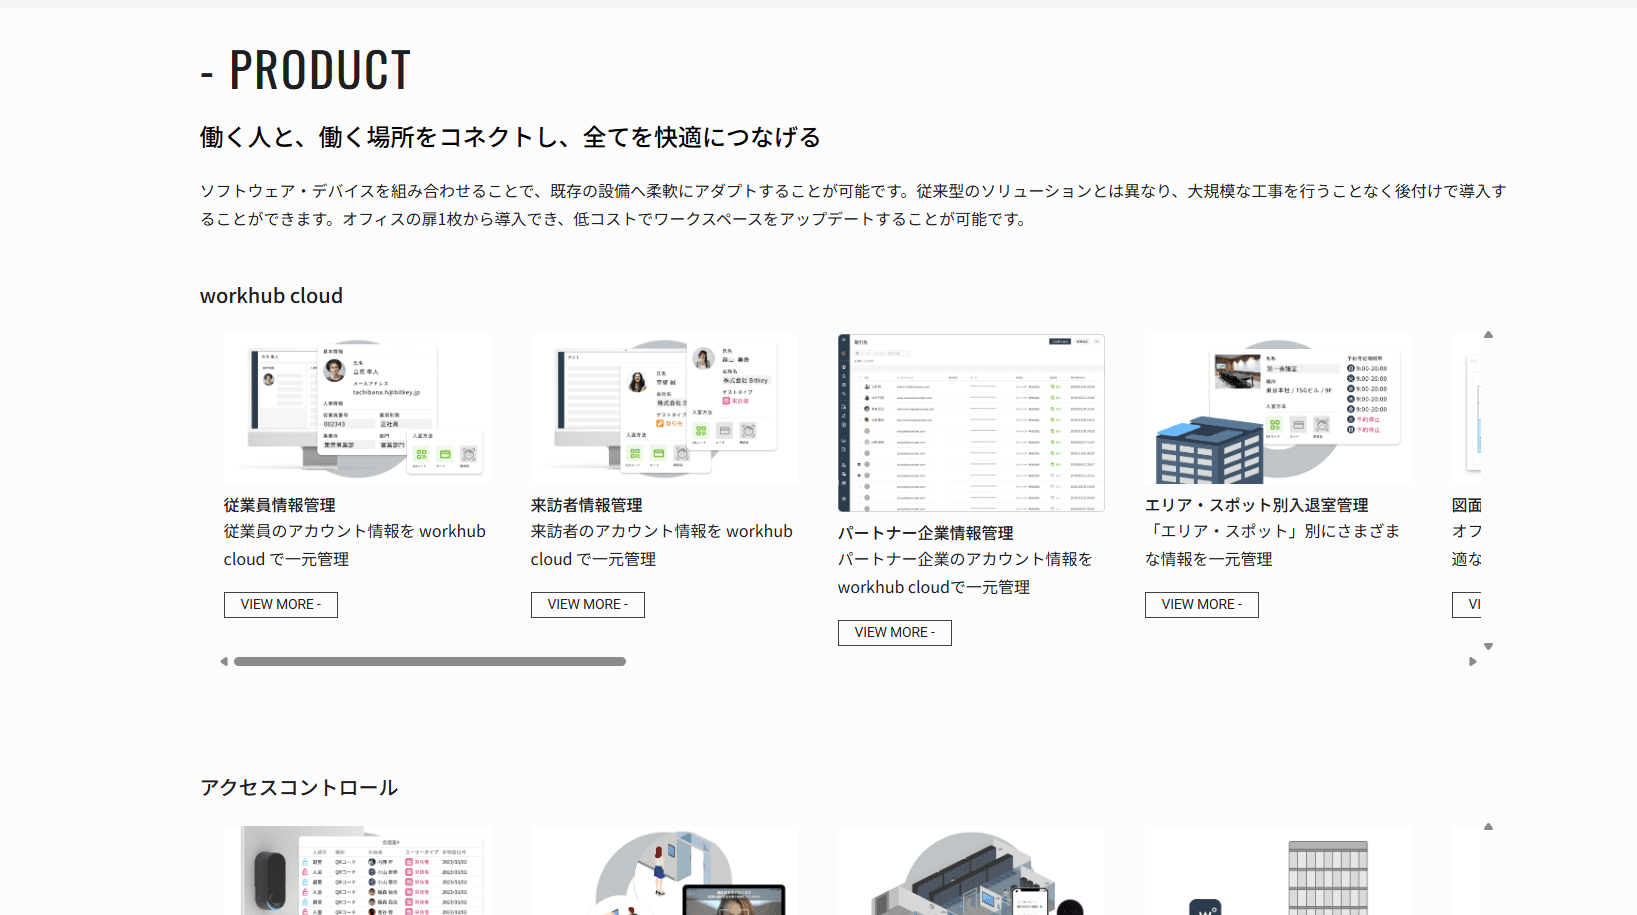Select the 従業員情報管理 card title
The image size is (1637, 915).
point(280,505)
